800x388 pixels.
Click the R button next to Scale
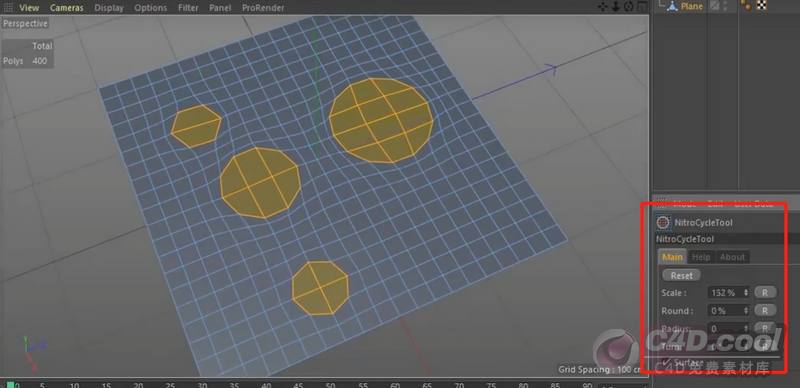coord(765,293)
